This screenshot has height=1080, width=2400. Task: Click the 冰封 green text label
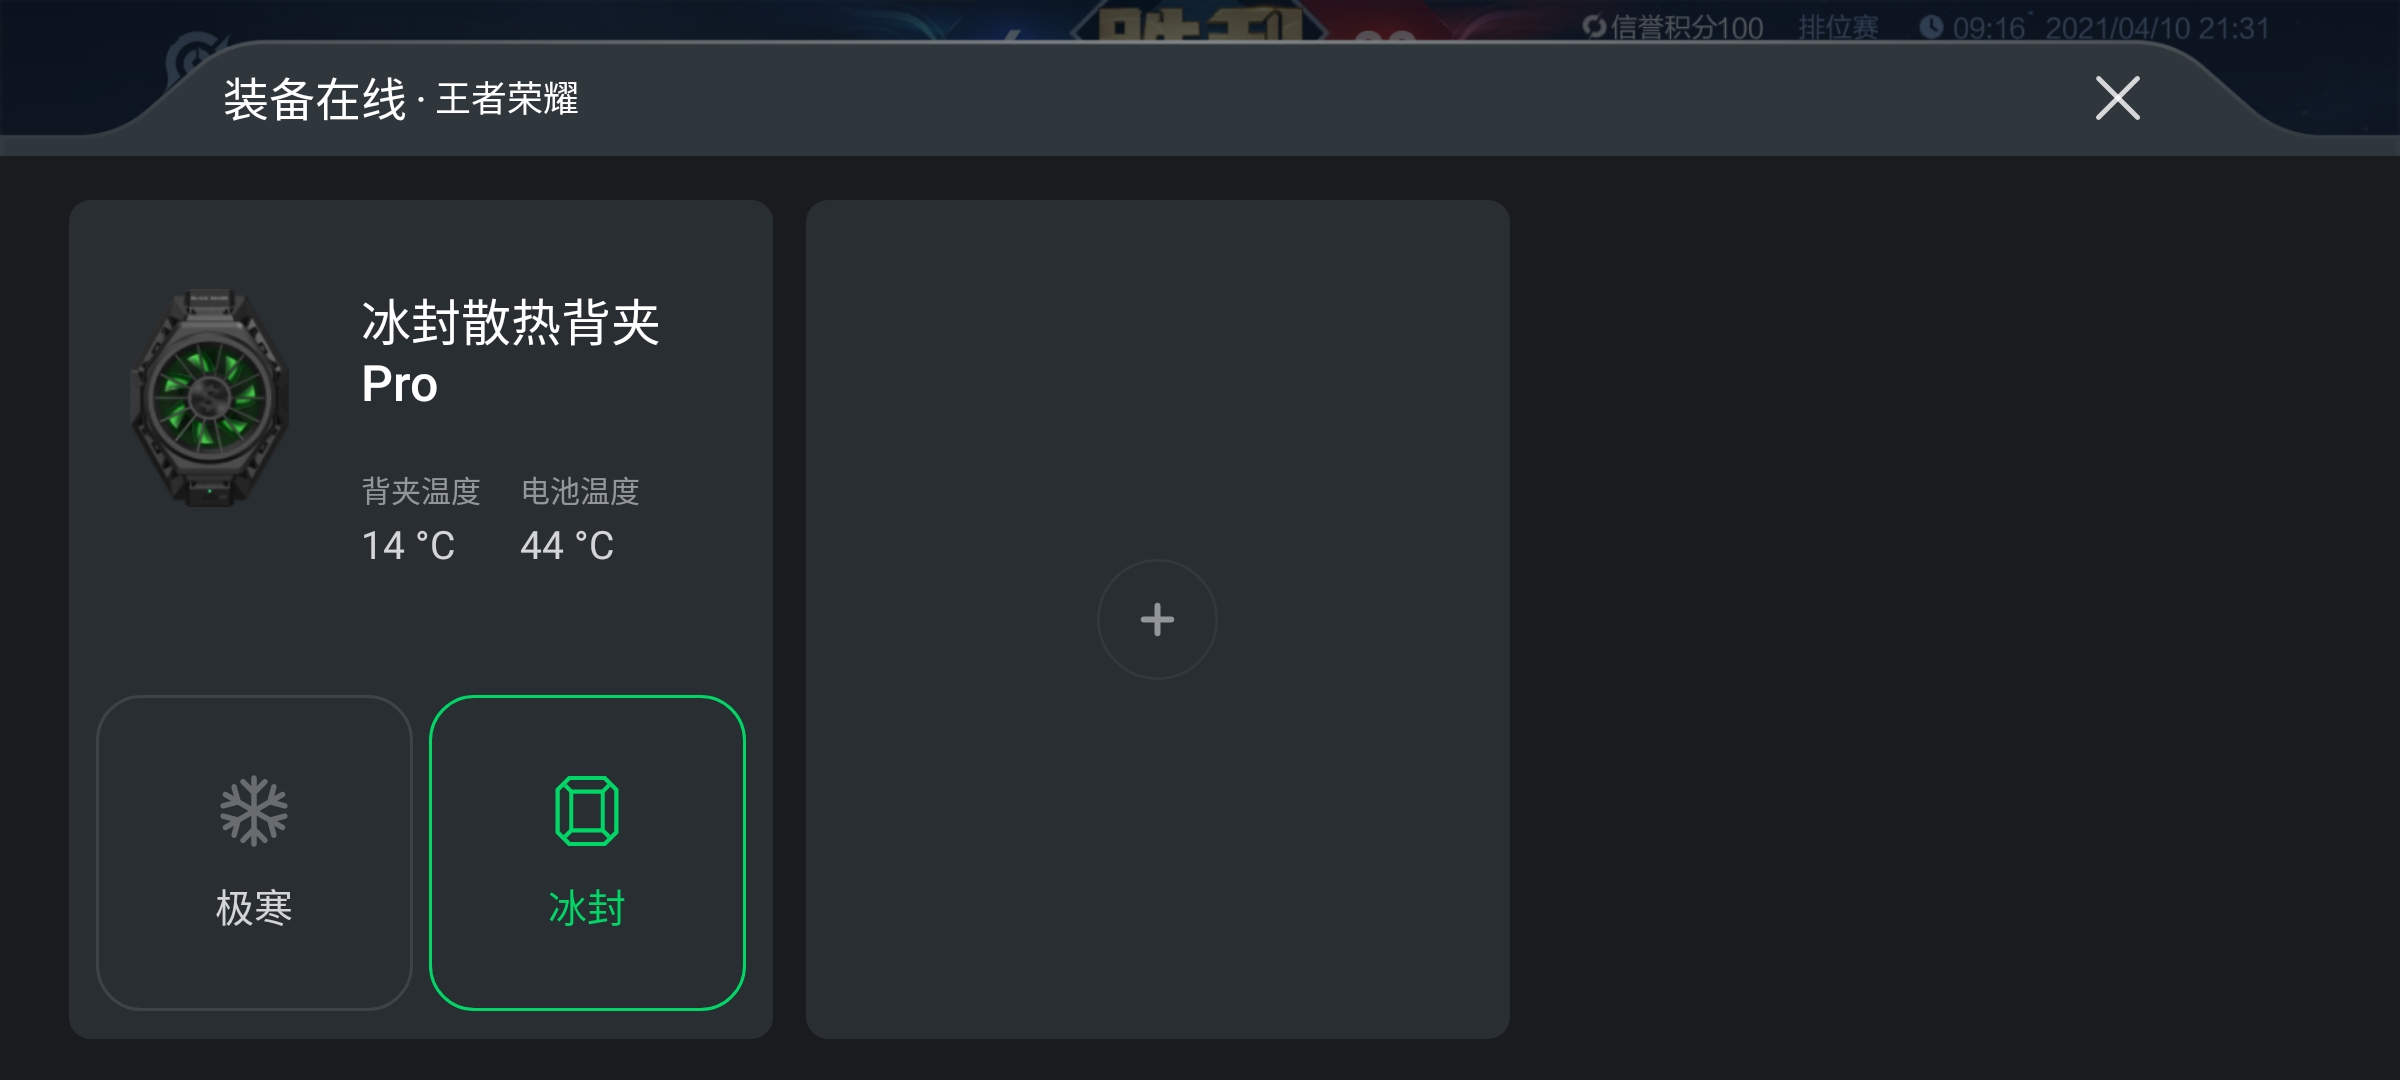pyautogui.click(x=587, y=908)
